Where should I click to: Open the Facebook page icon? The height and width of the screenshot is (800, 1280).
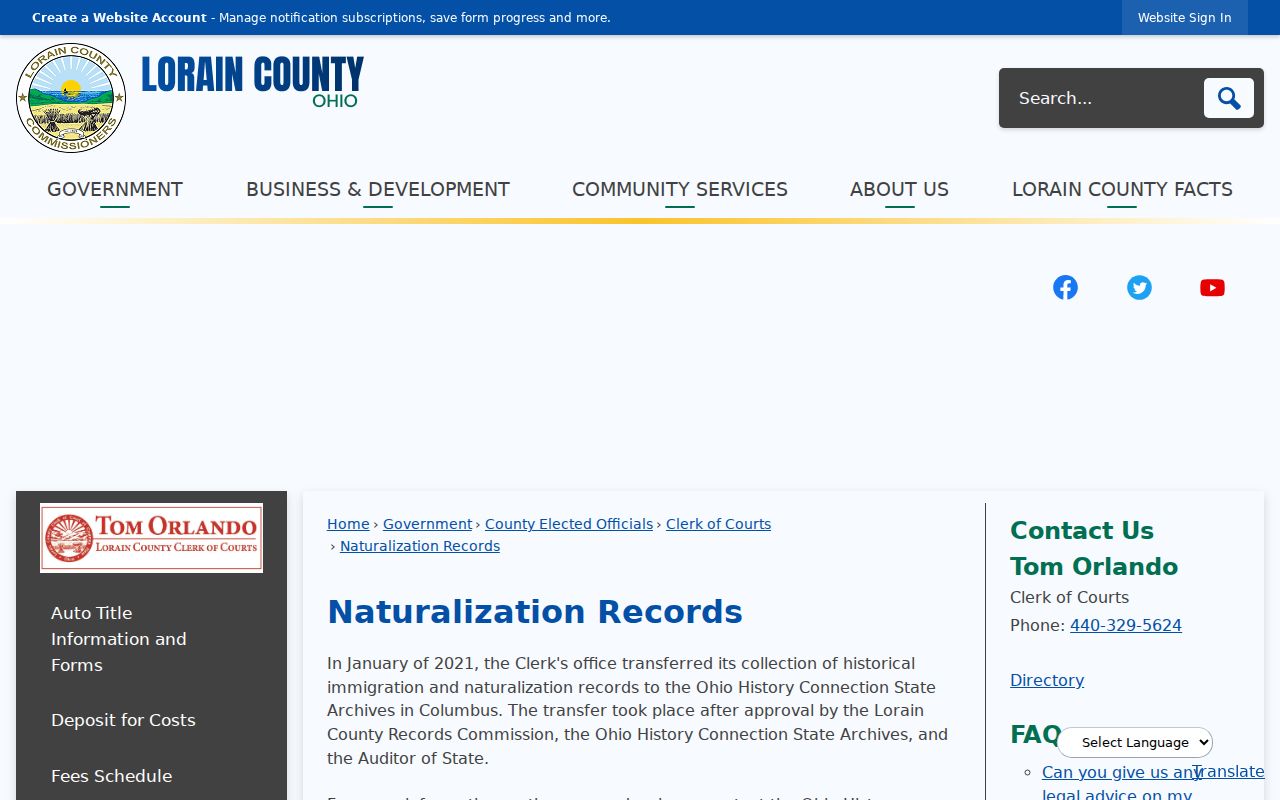coord(1066,288)
